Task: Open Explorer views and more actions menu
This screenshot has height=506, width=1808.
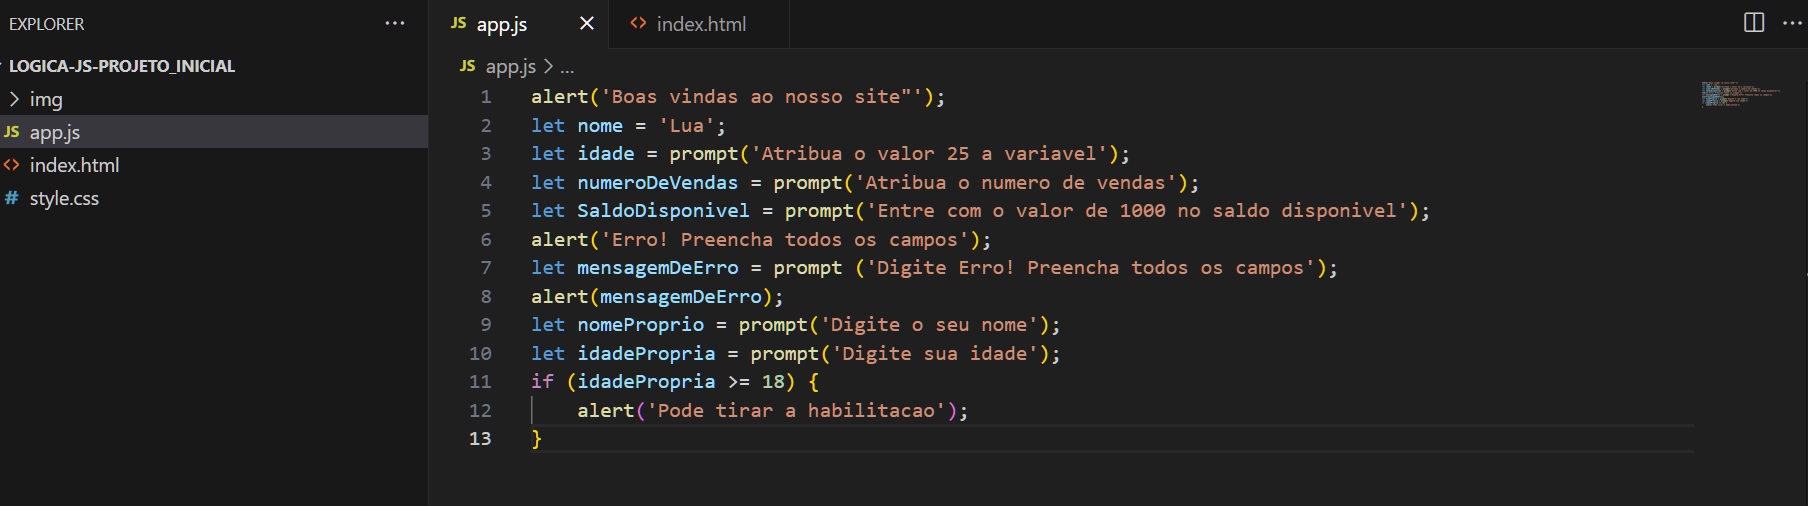Action: tap(395, 23)
